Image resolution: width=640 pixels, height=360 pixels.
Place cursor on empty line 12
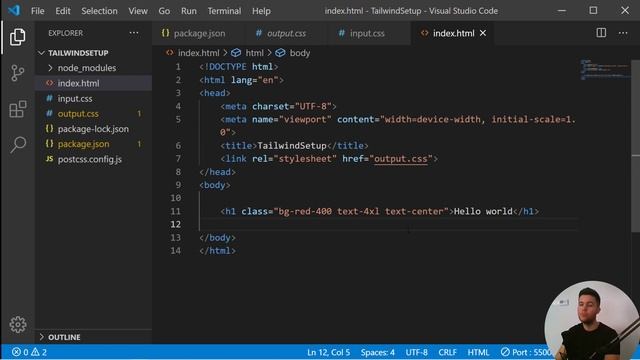coord(388,224)
